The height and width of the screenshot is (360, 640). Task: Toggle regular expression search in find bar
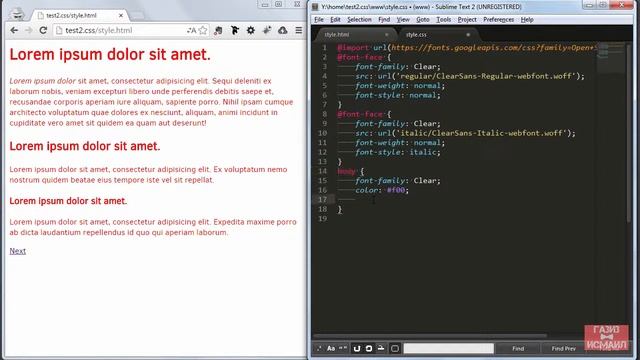319,349
